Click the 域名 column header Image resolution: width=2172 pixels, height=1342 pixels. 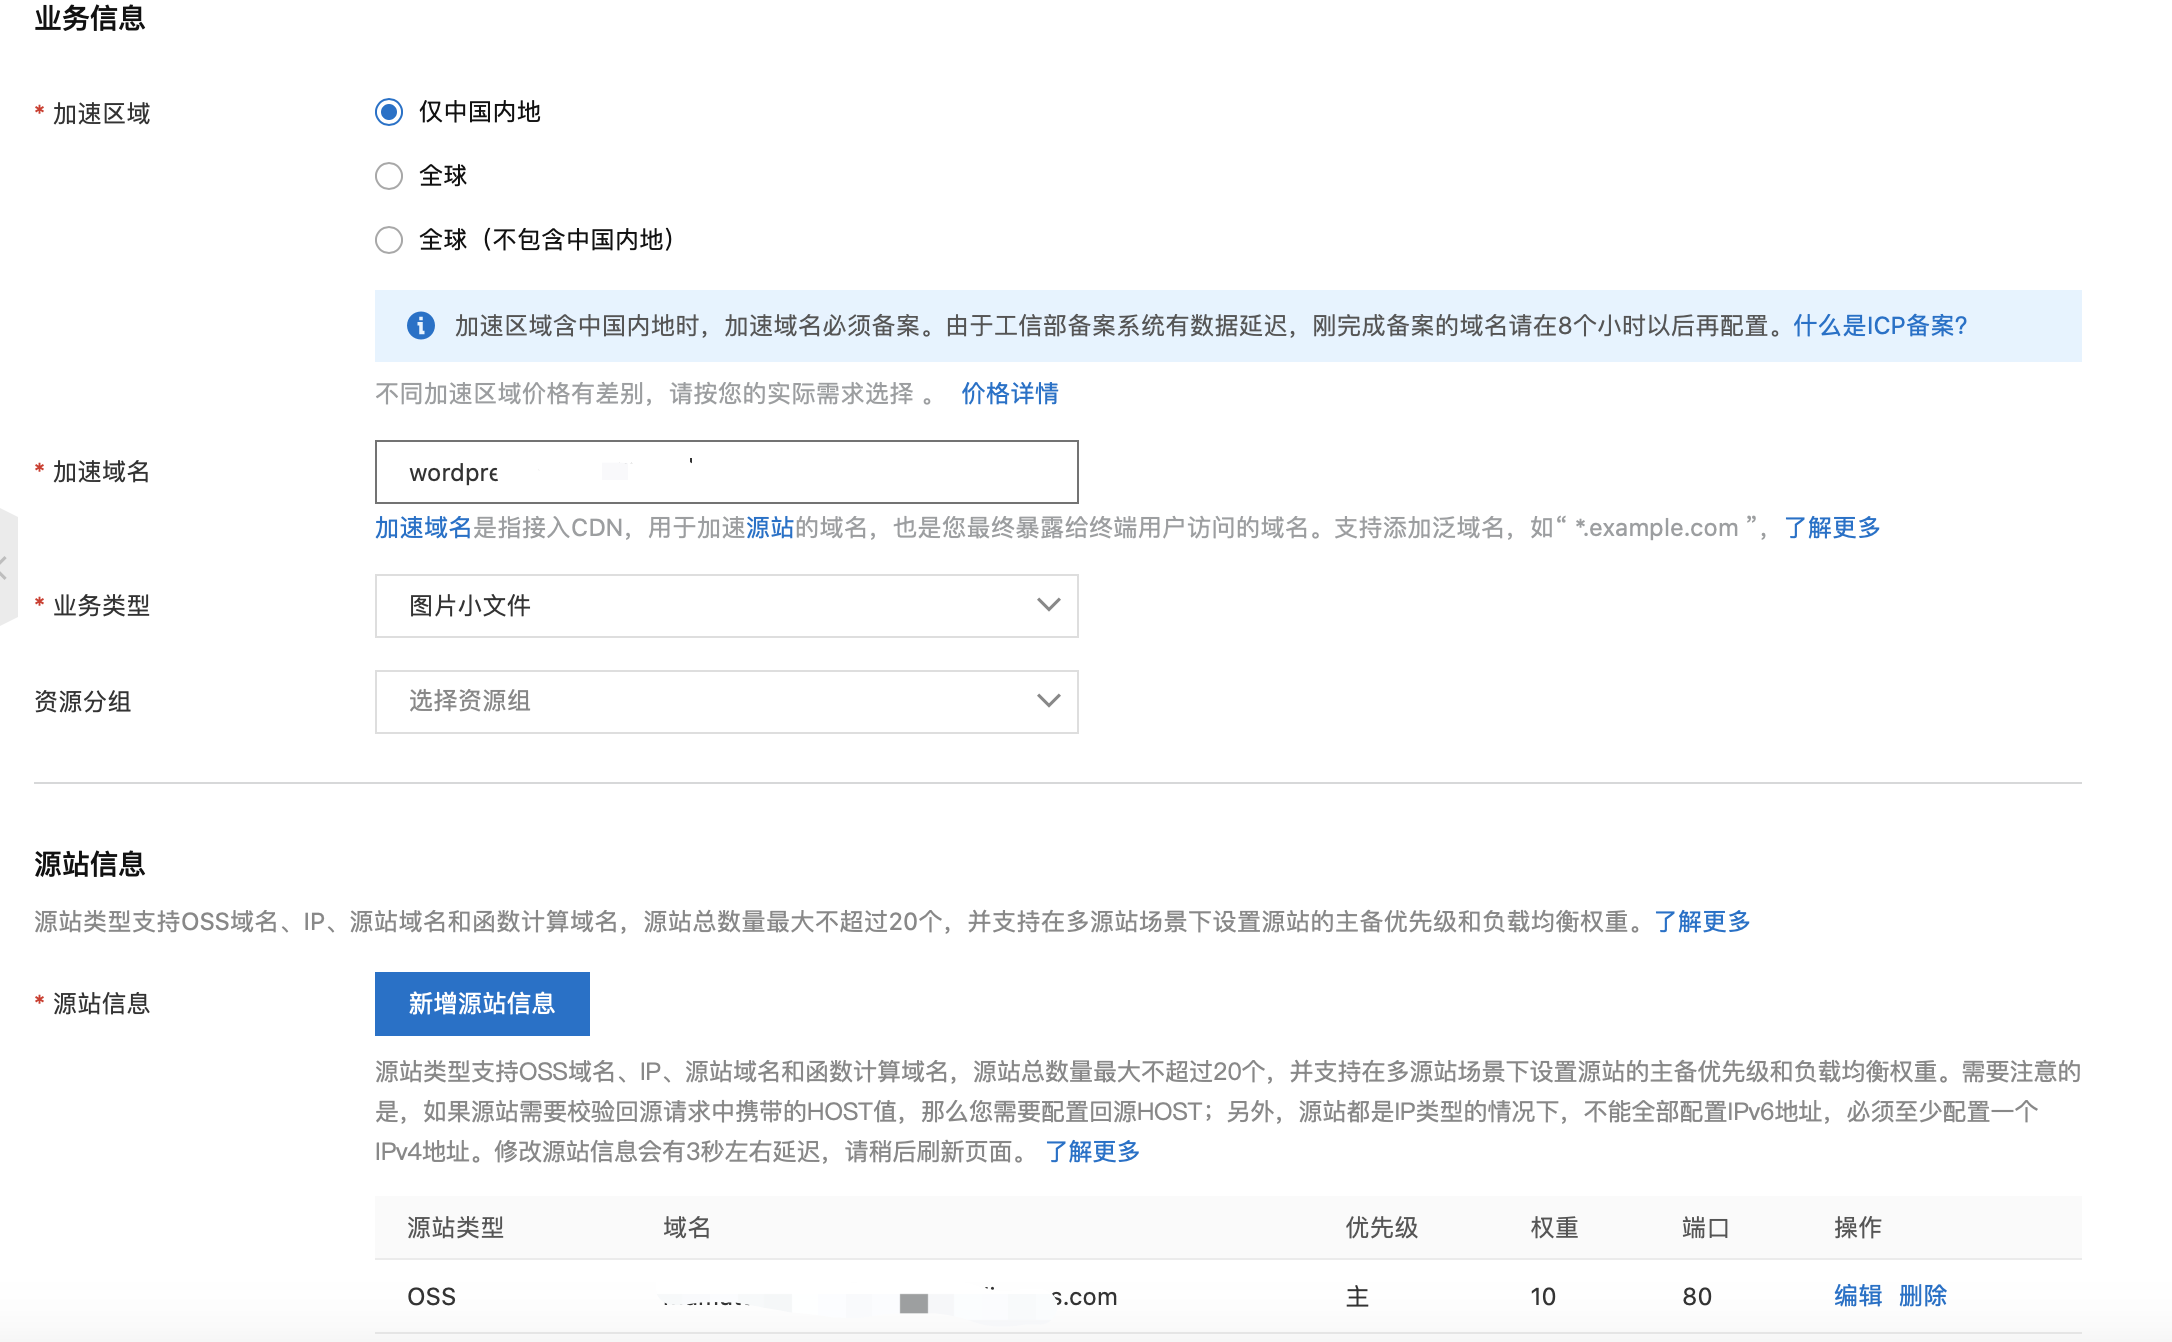tap(687, 1228)
